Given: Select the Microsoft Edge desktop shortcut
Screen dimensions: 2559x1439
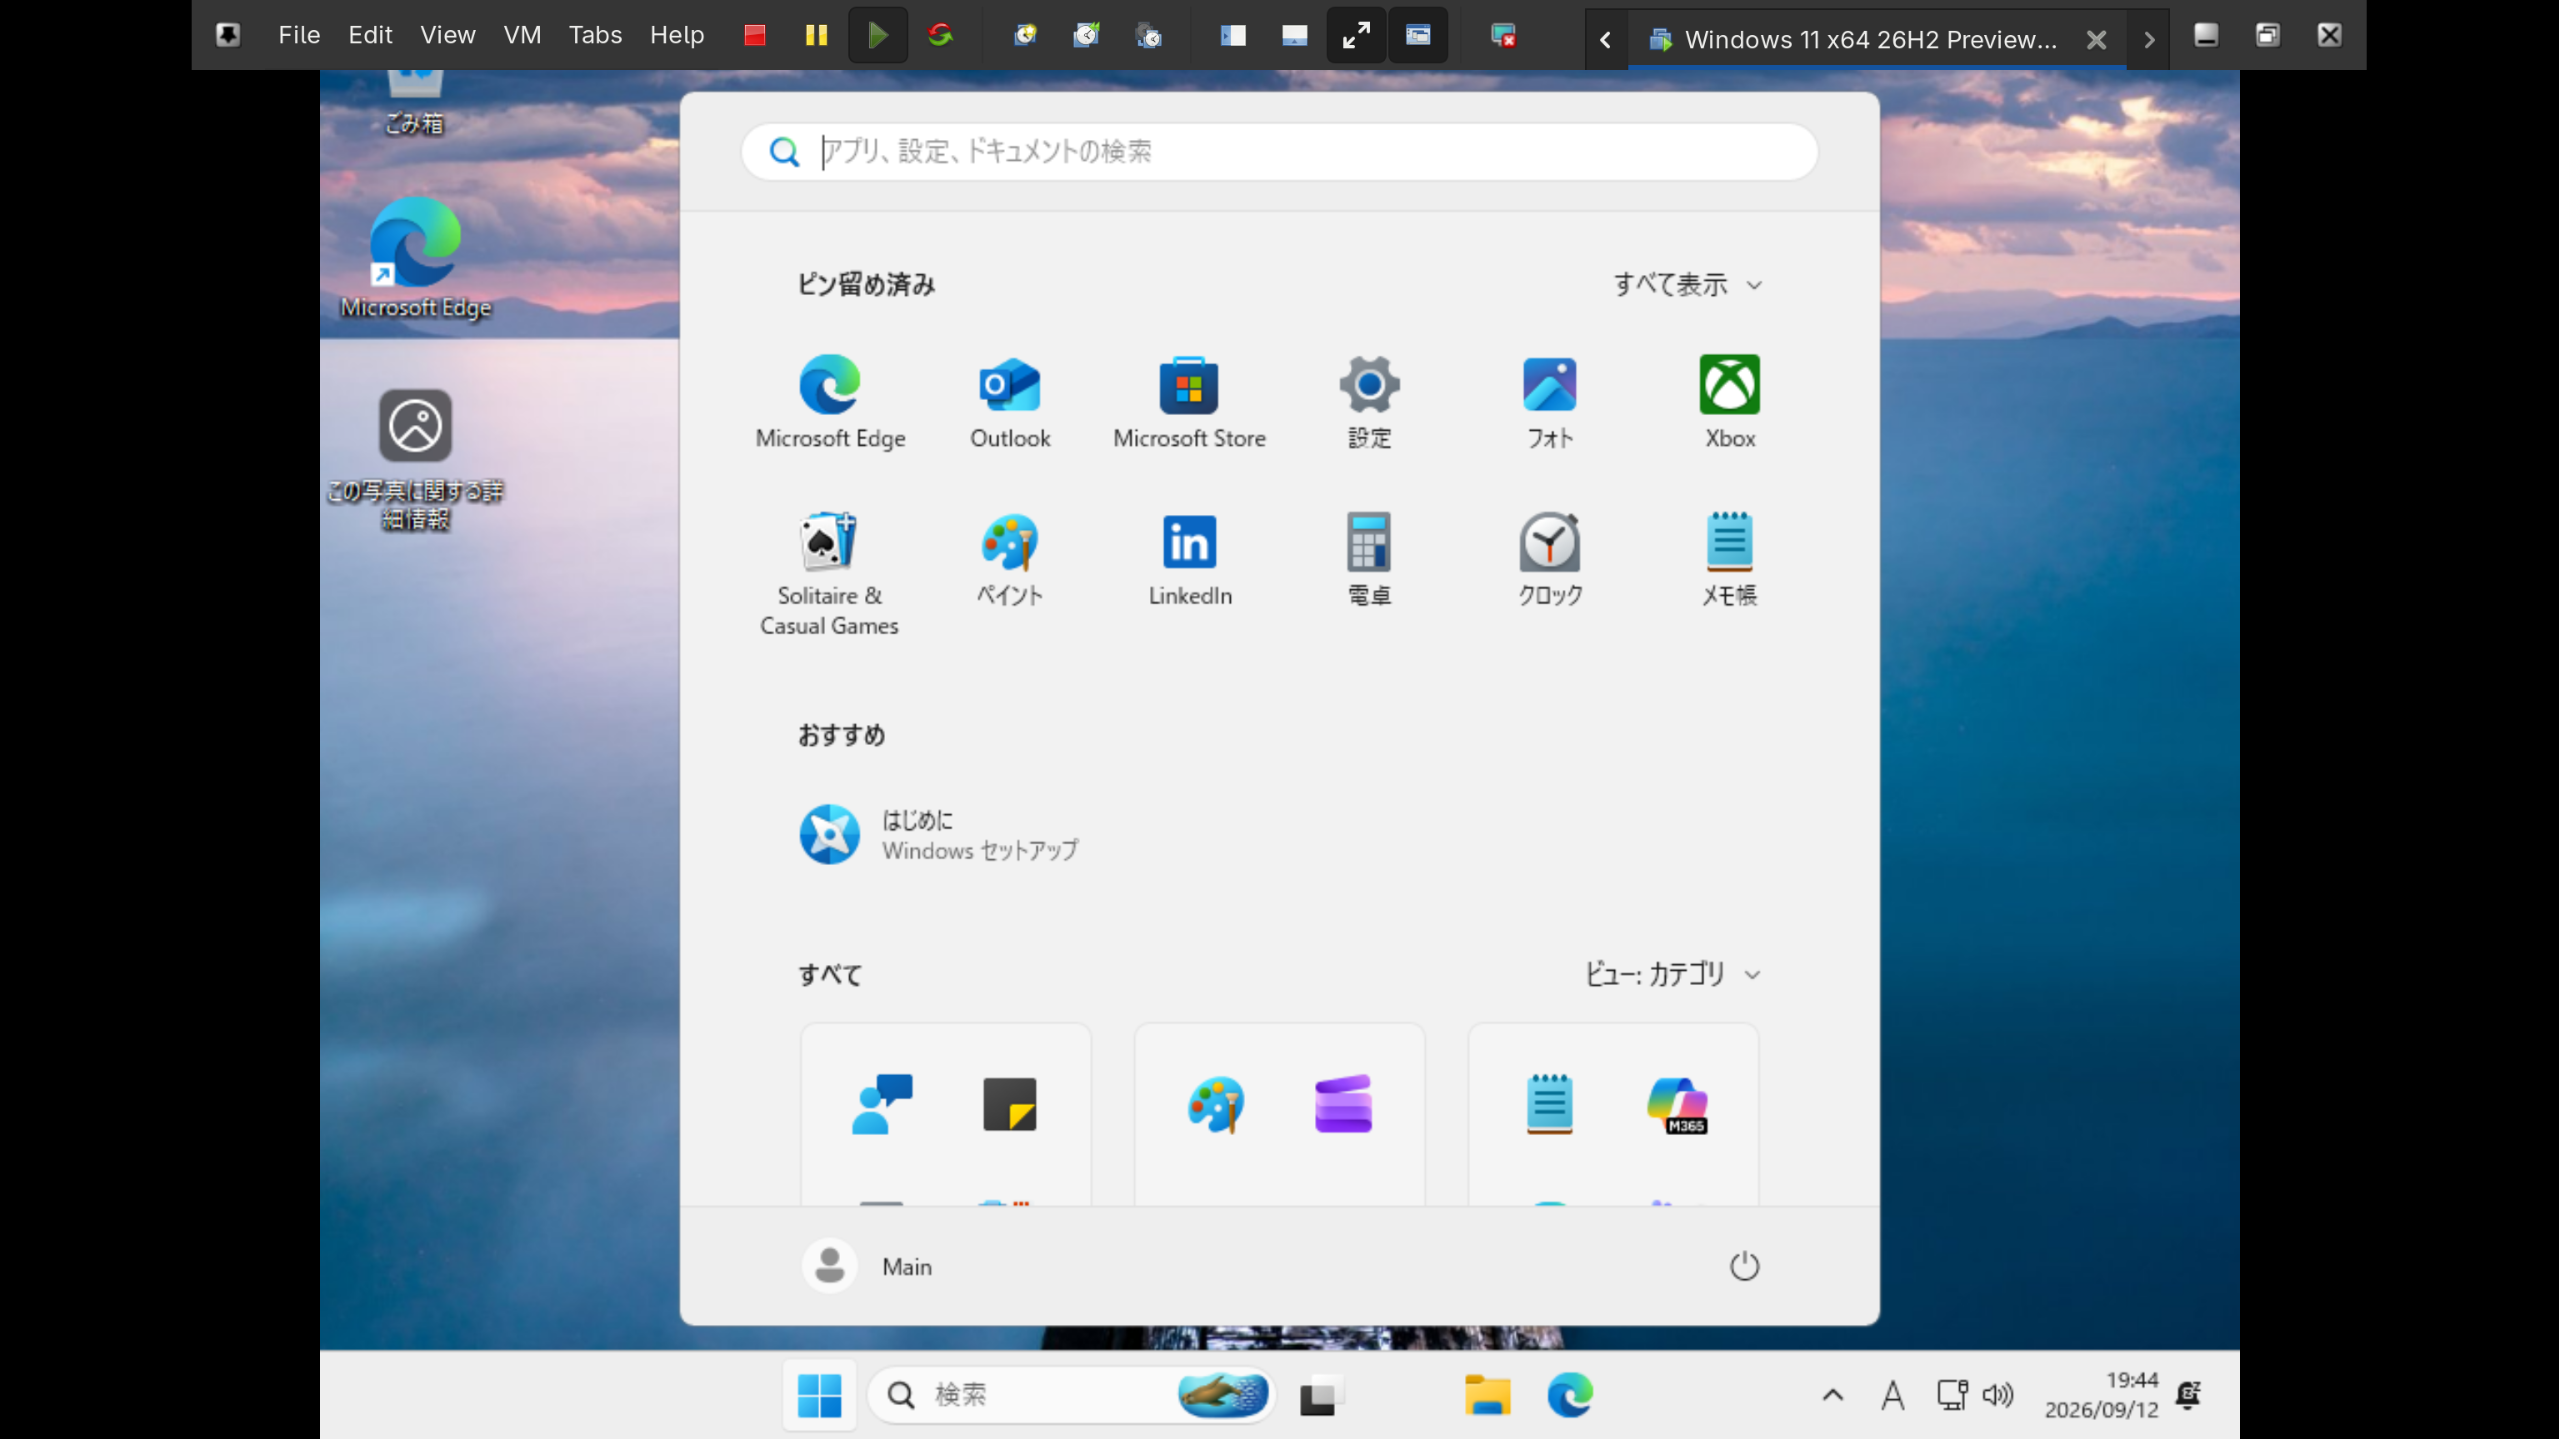Looking at the screenshot, I should (415, 258).
